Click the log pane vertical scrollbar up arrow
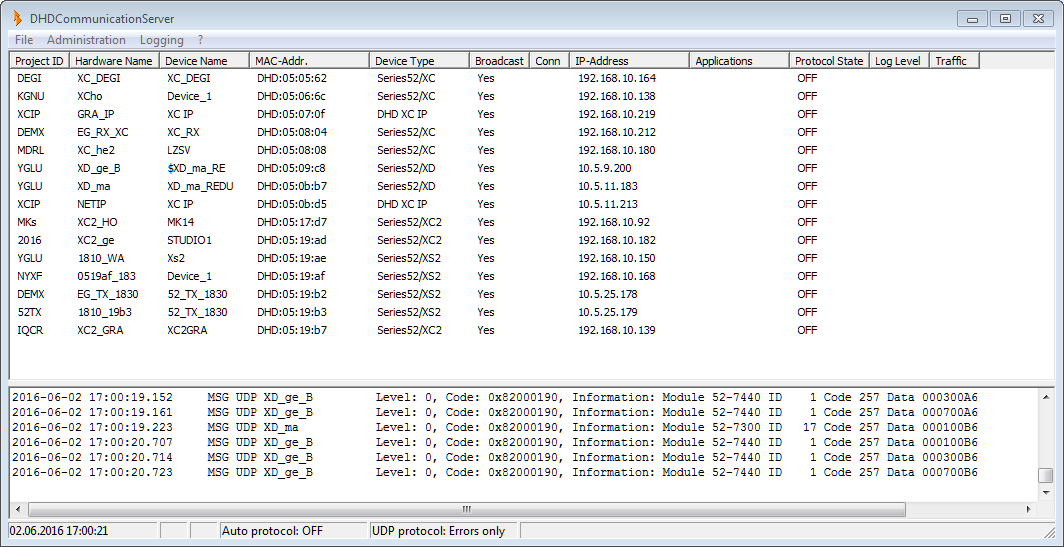 pos(1046,398)
